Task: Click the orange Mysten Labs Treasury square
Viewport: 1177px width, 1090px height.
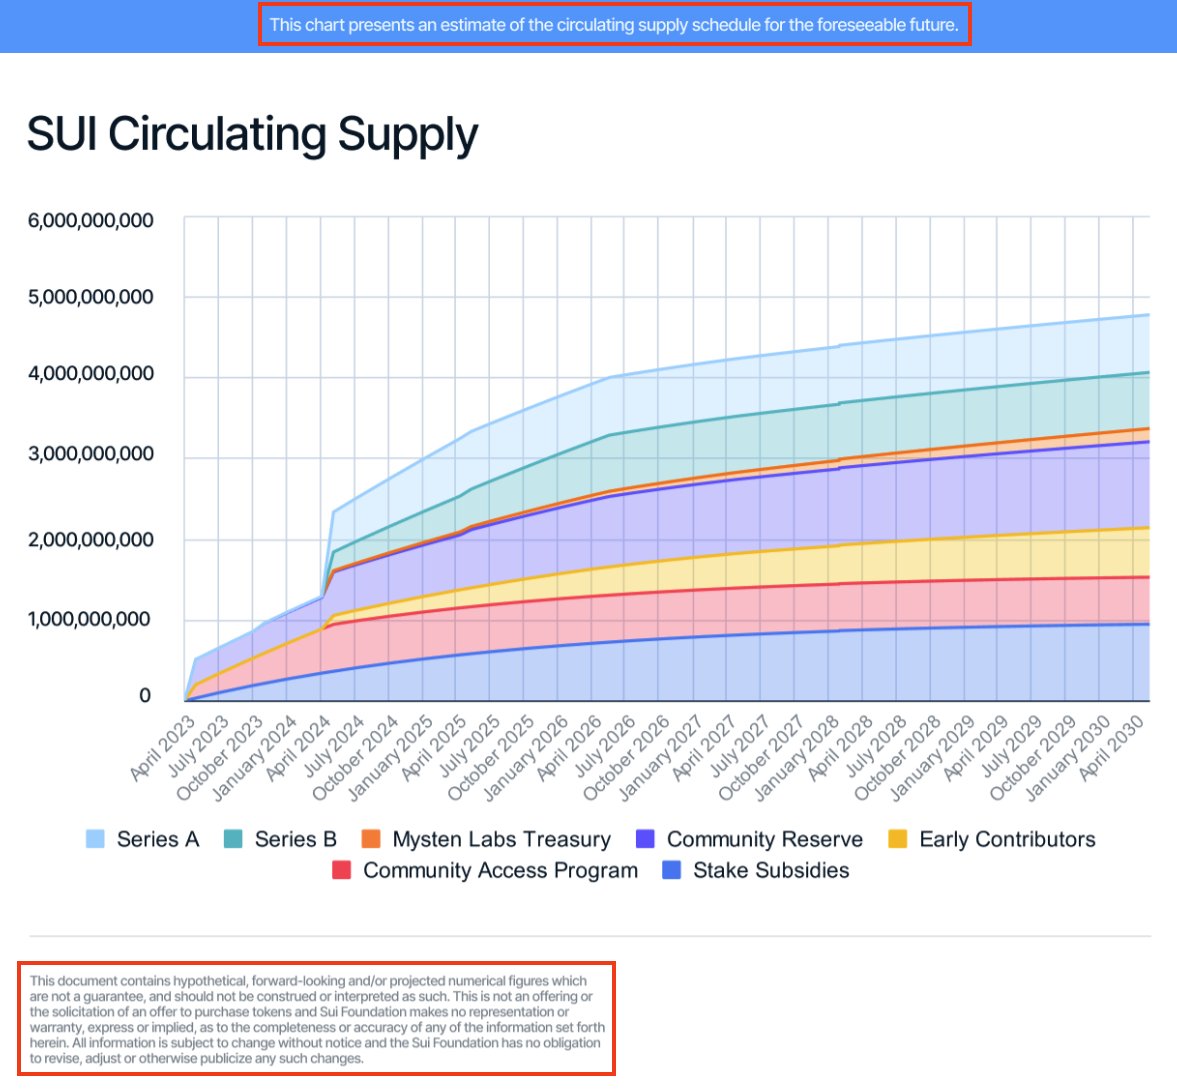Action: pos(371,840)
